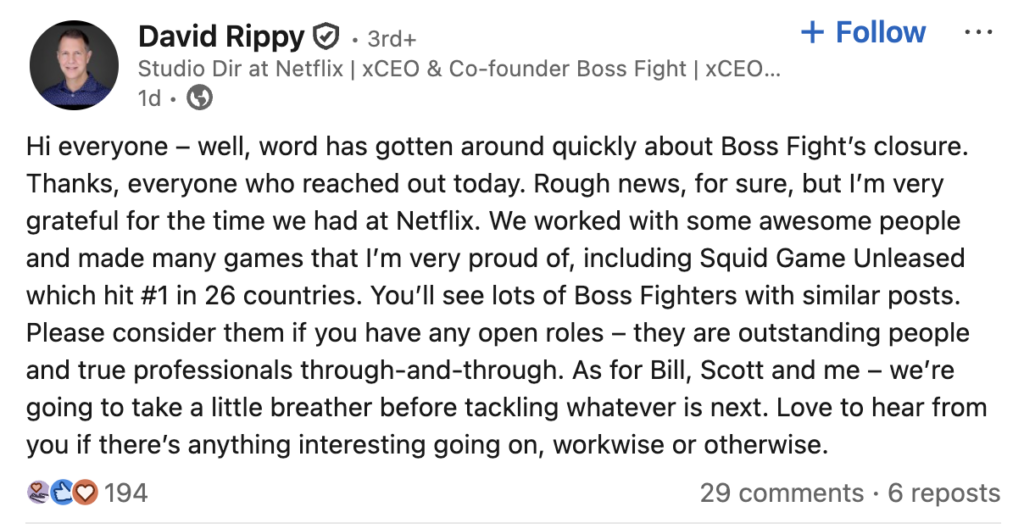Screen dimensions: 1024x529
Task: Click the purple Support reaction icon
Action: click(38, 492)
